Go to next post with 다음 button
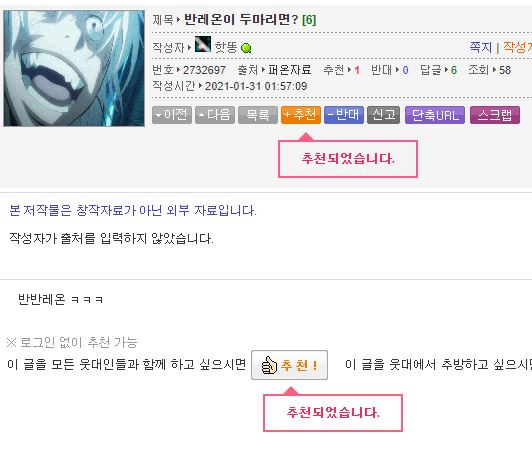 [x=215, y=115]
